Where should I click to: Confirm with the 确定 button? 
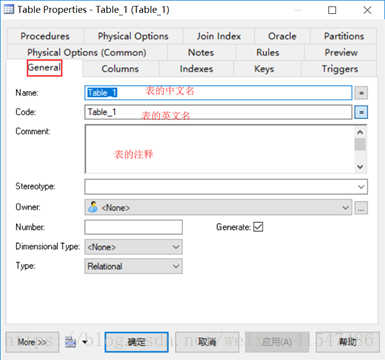[x=136, y=342]
